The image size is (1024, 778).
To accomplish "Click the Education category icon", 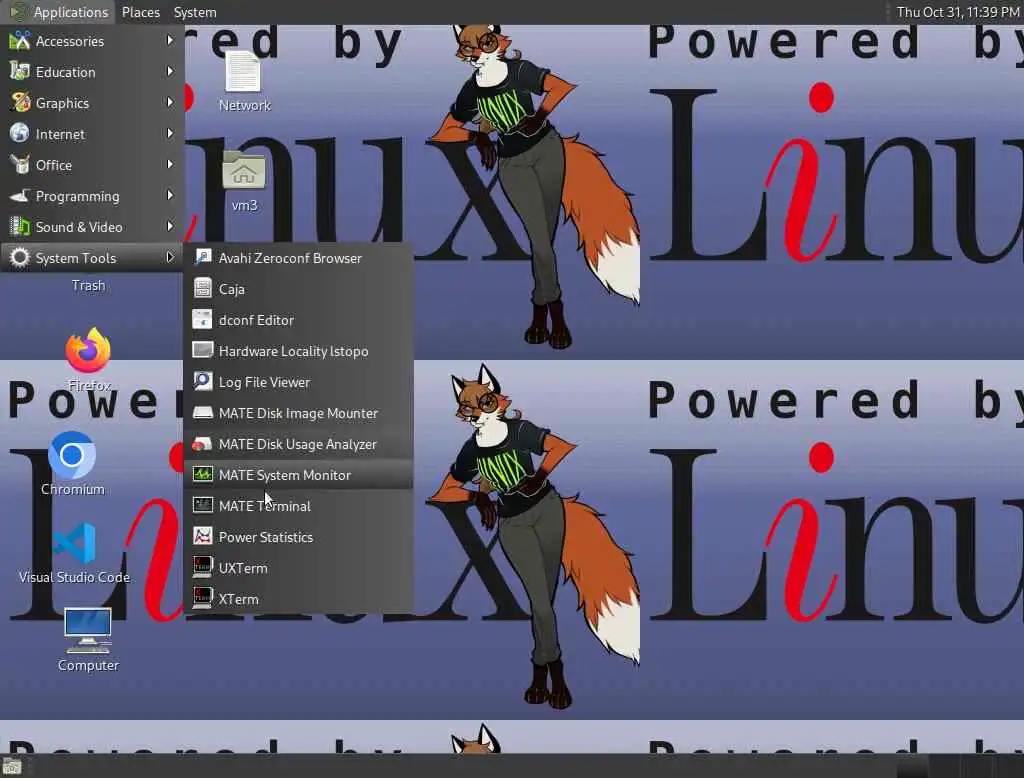I will (20, 71).
